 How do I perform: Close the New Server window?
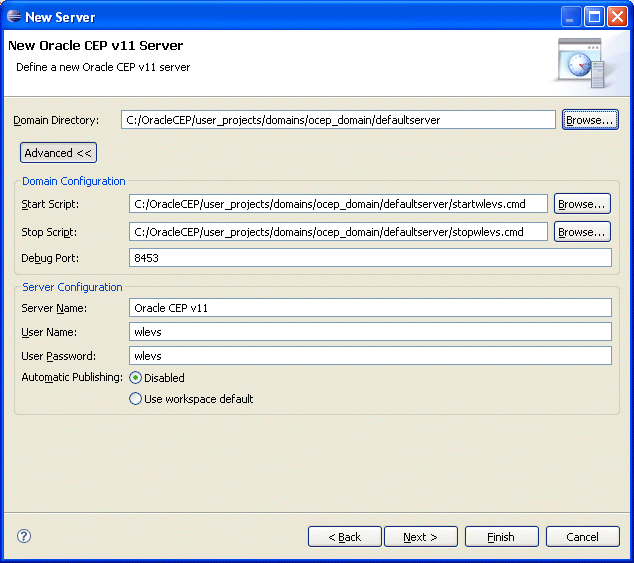[617, 17]
